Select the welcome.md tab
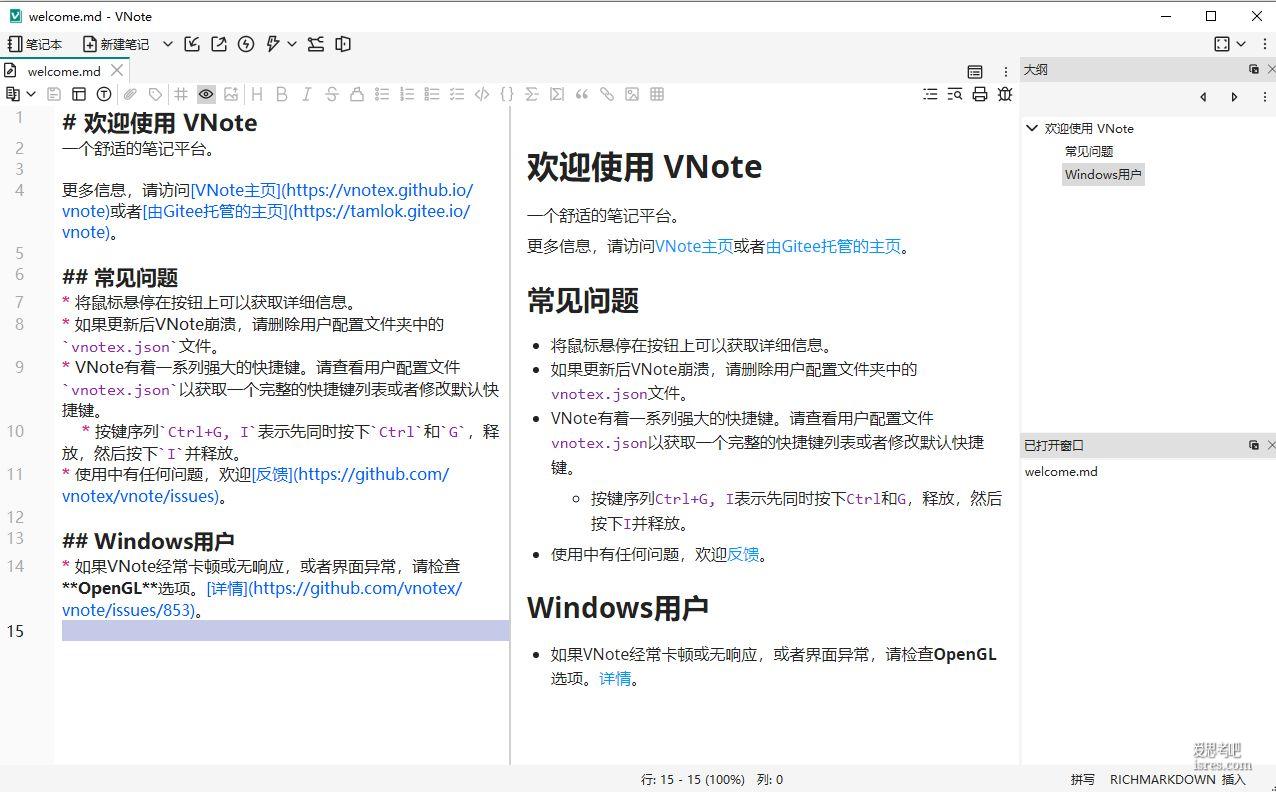The image size is (1276, 792). (64, 71)
